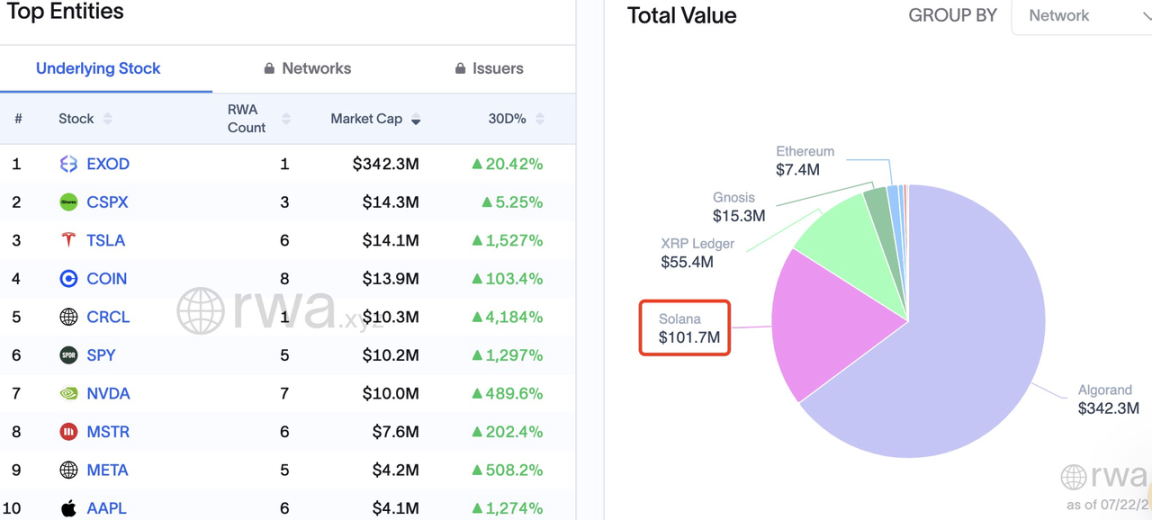Click the MSTR red logo icon

pos(68,432)
